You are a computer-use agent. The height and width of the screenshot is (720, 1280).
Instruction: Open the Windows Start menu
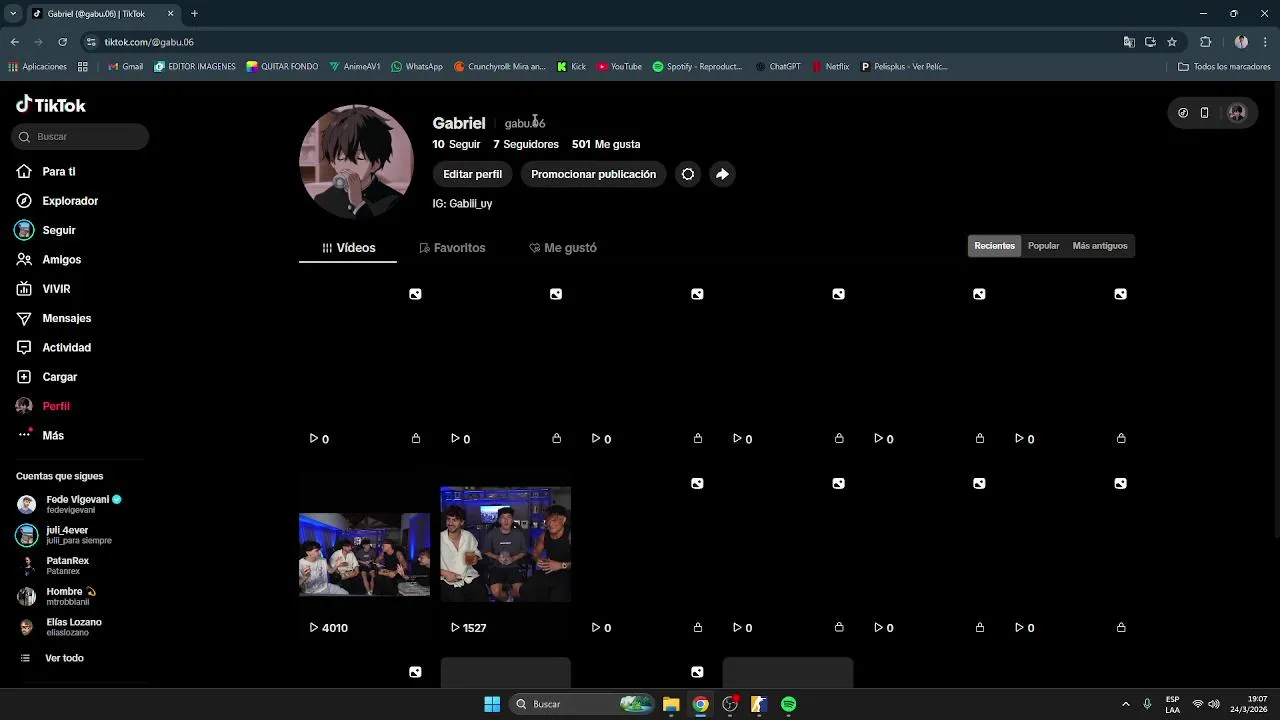492,704
